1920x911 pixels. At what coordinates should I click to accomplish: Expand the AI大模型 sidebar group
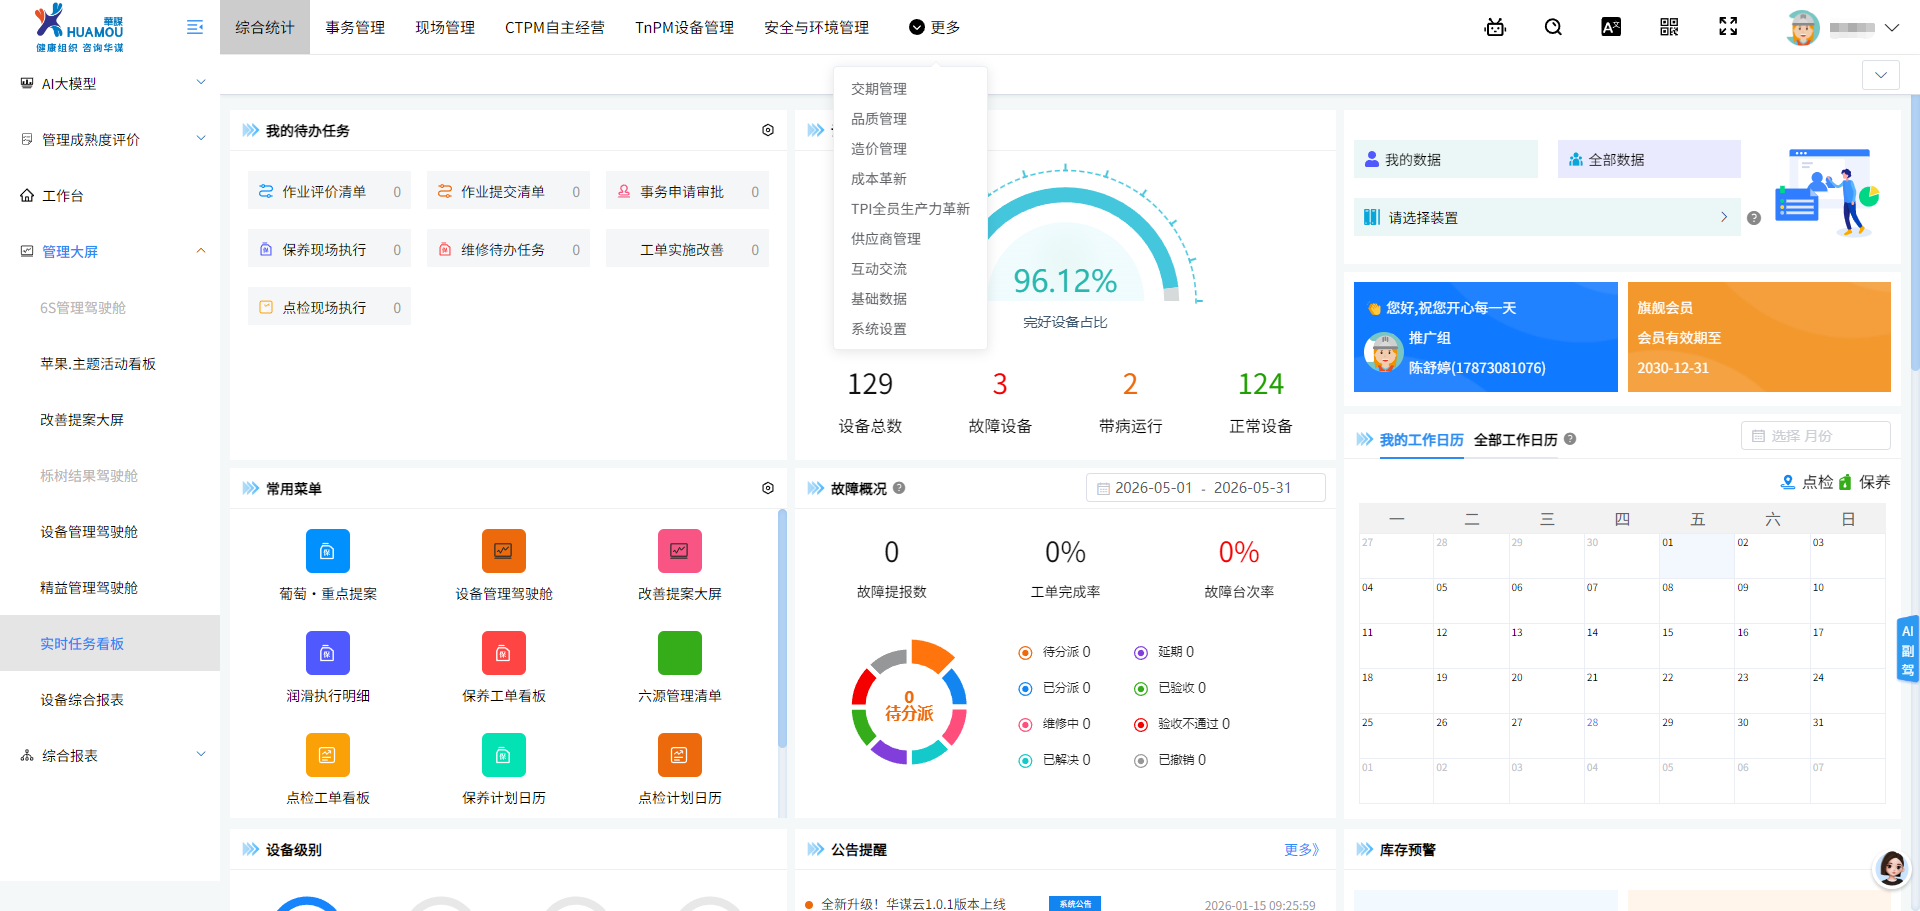click(110, 83)
